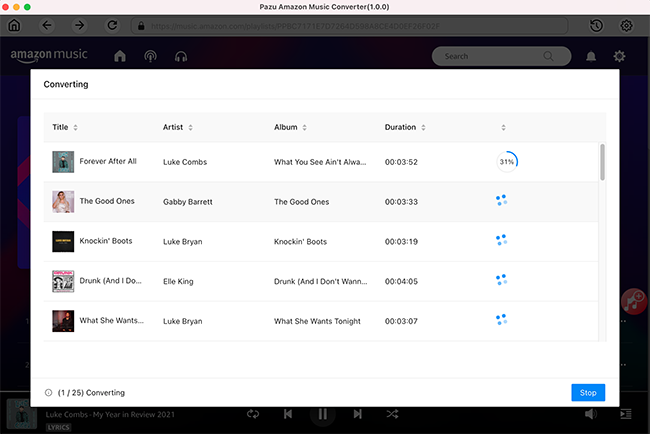Select the duration 00:04:05

401,281
